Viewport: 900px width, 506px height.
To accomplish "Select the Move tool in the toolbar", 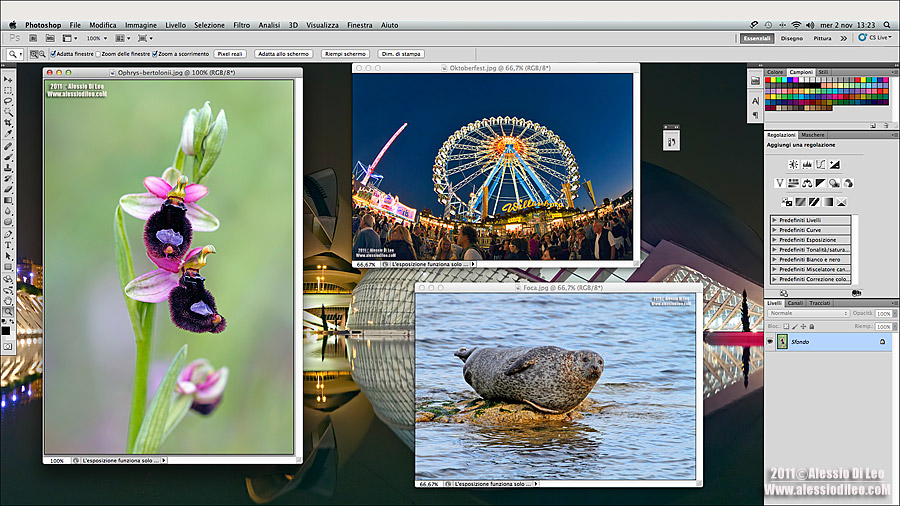I will coord(8,79).
